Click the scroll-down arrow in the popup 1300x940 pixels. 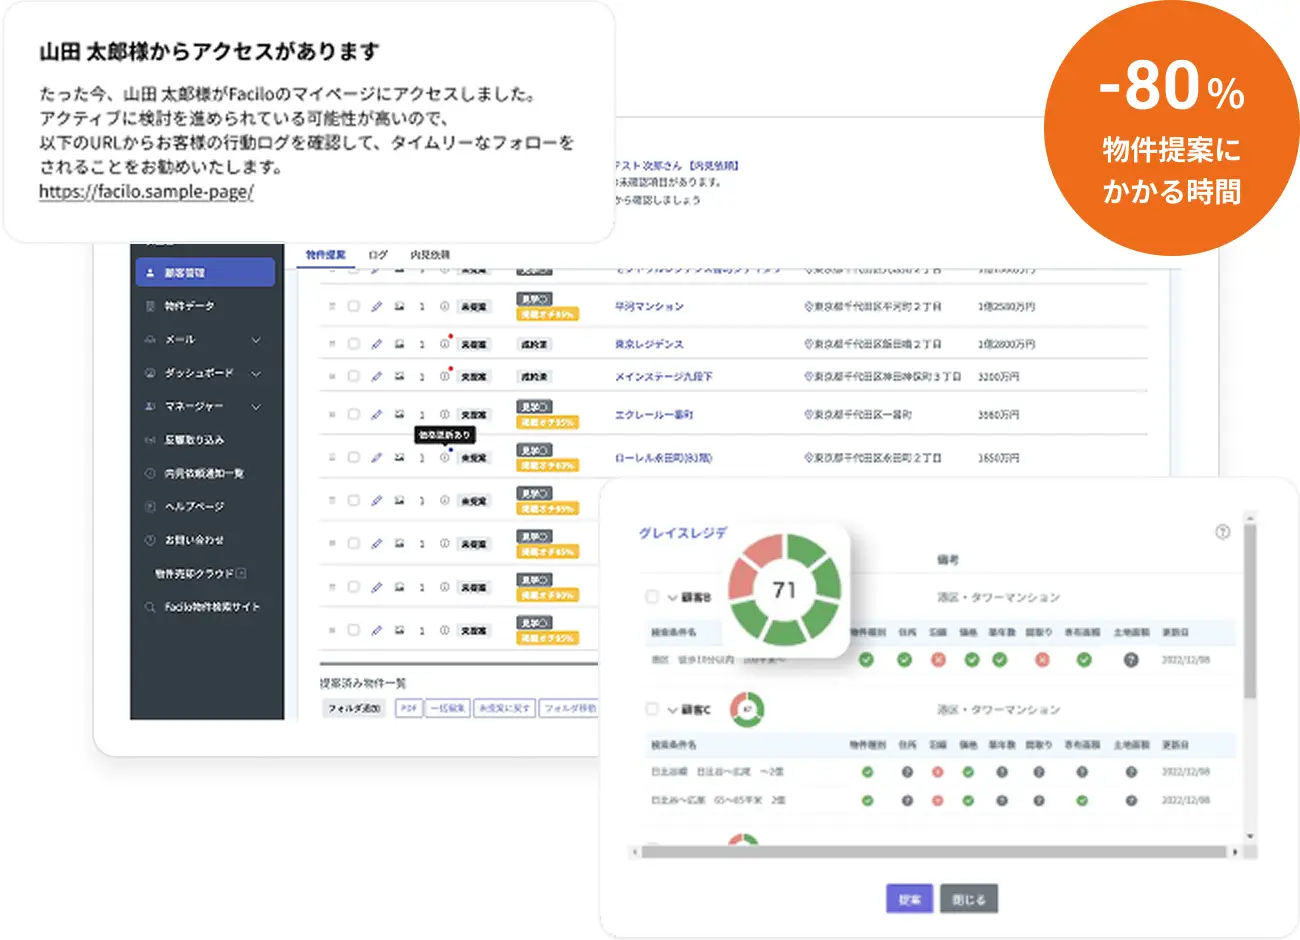tap(1249, 836)
